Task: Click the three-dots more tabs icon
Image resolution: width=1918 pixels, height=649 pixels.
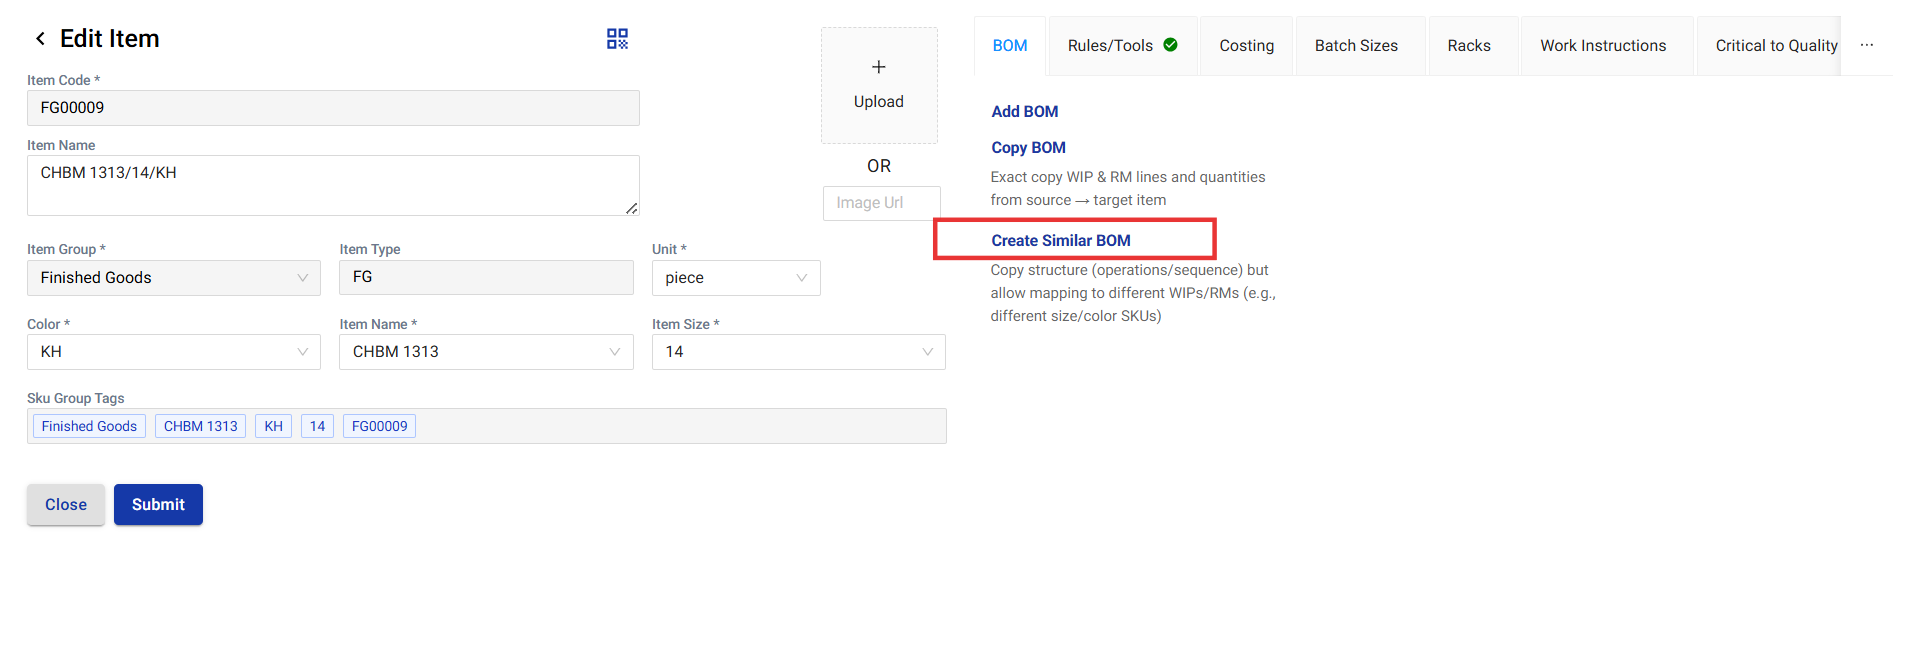Action: [x=1866, y=46]
